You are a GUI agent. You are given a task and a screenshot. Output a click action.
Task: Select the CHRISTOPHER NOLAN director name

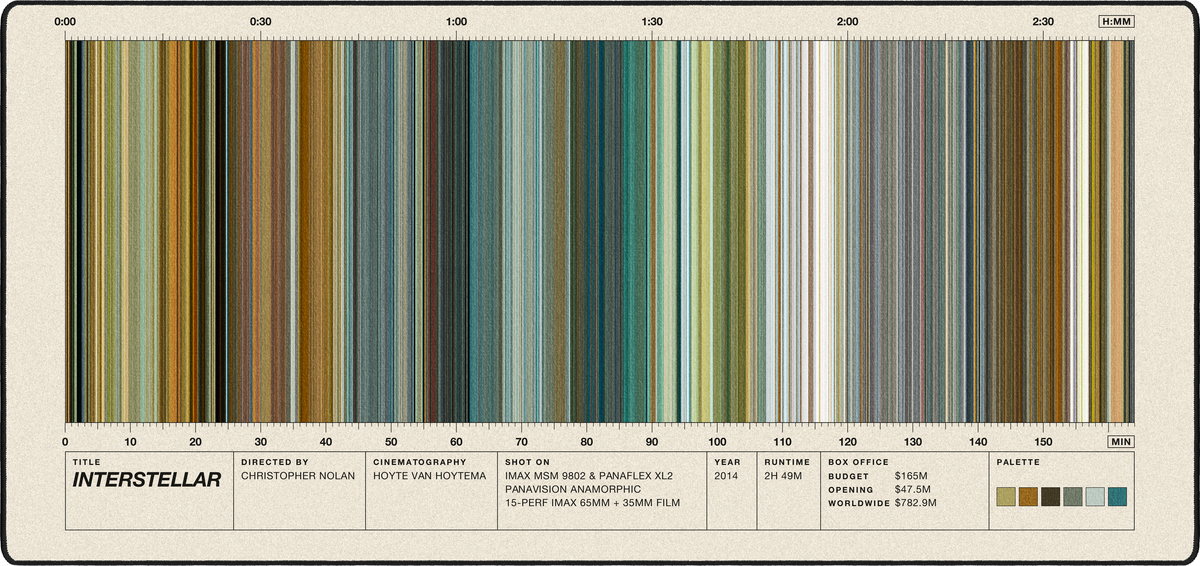point(298,476)
